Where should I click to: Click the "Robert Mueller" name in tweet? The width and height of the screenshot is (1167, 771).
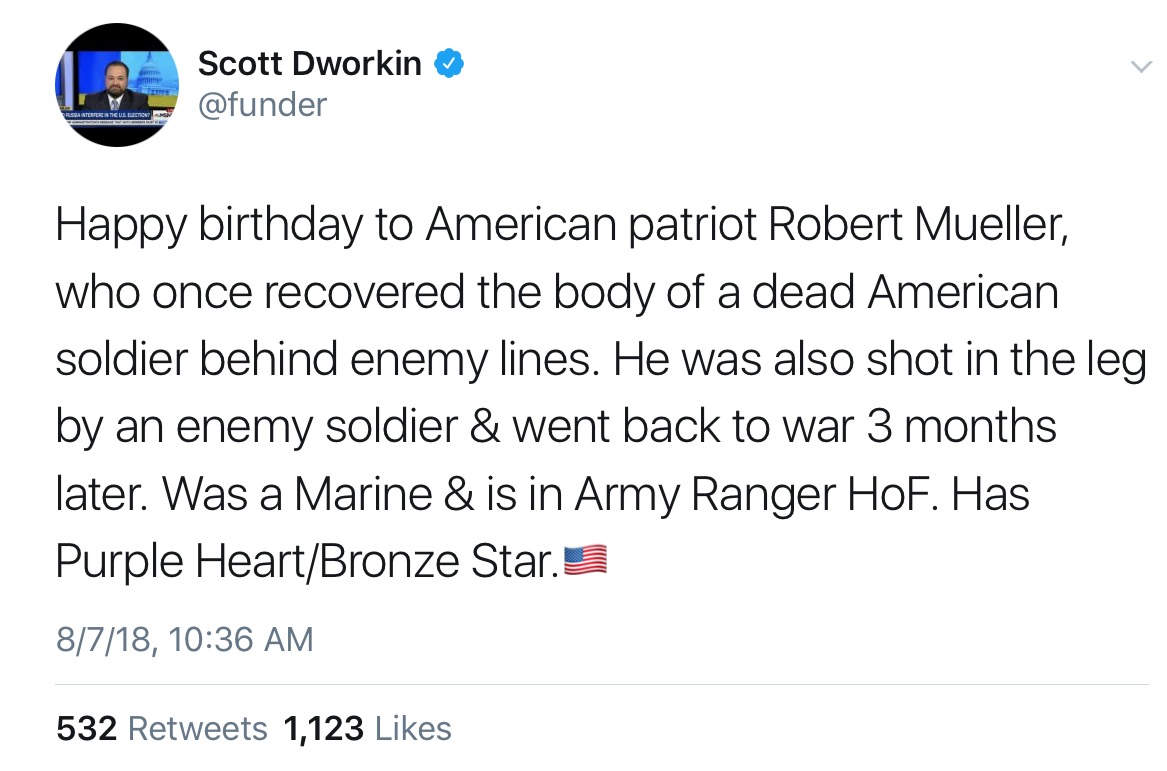pos(917,225)
